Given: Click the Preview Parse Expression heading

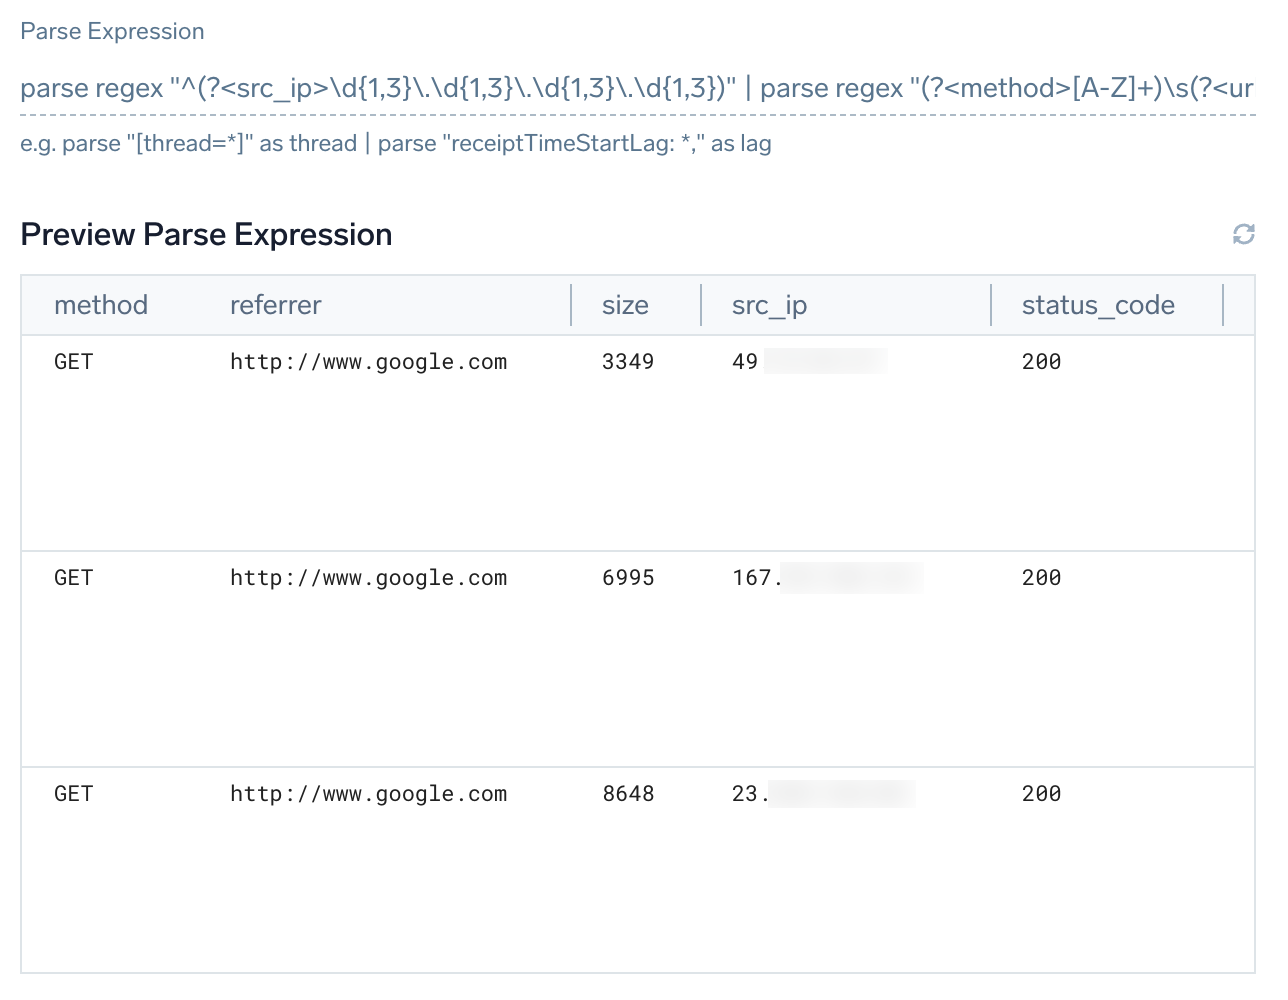Looking at the screenshot, I should pyautogui.click(x=206, y=235).
